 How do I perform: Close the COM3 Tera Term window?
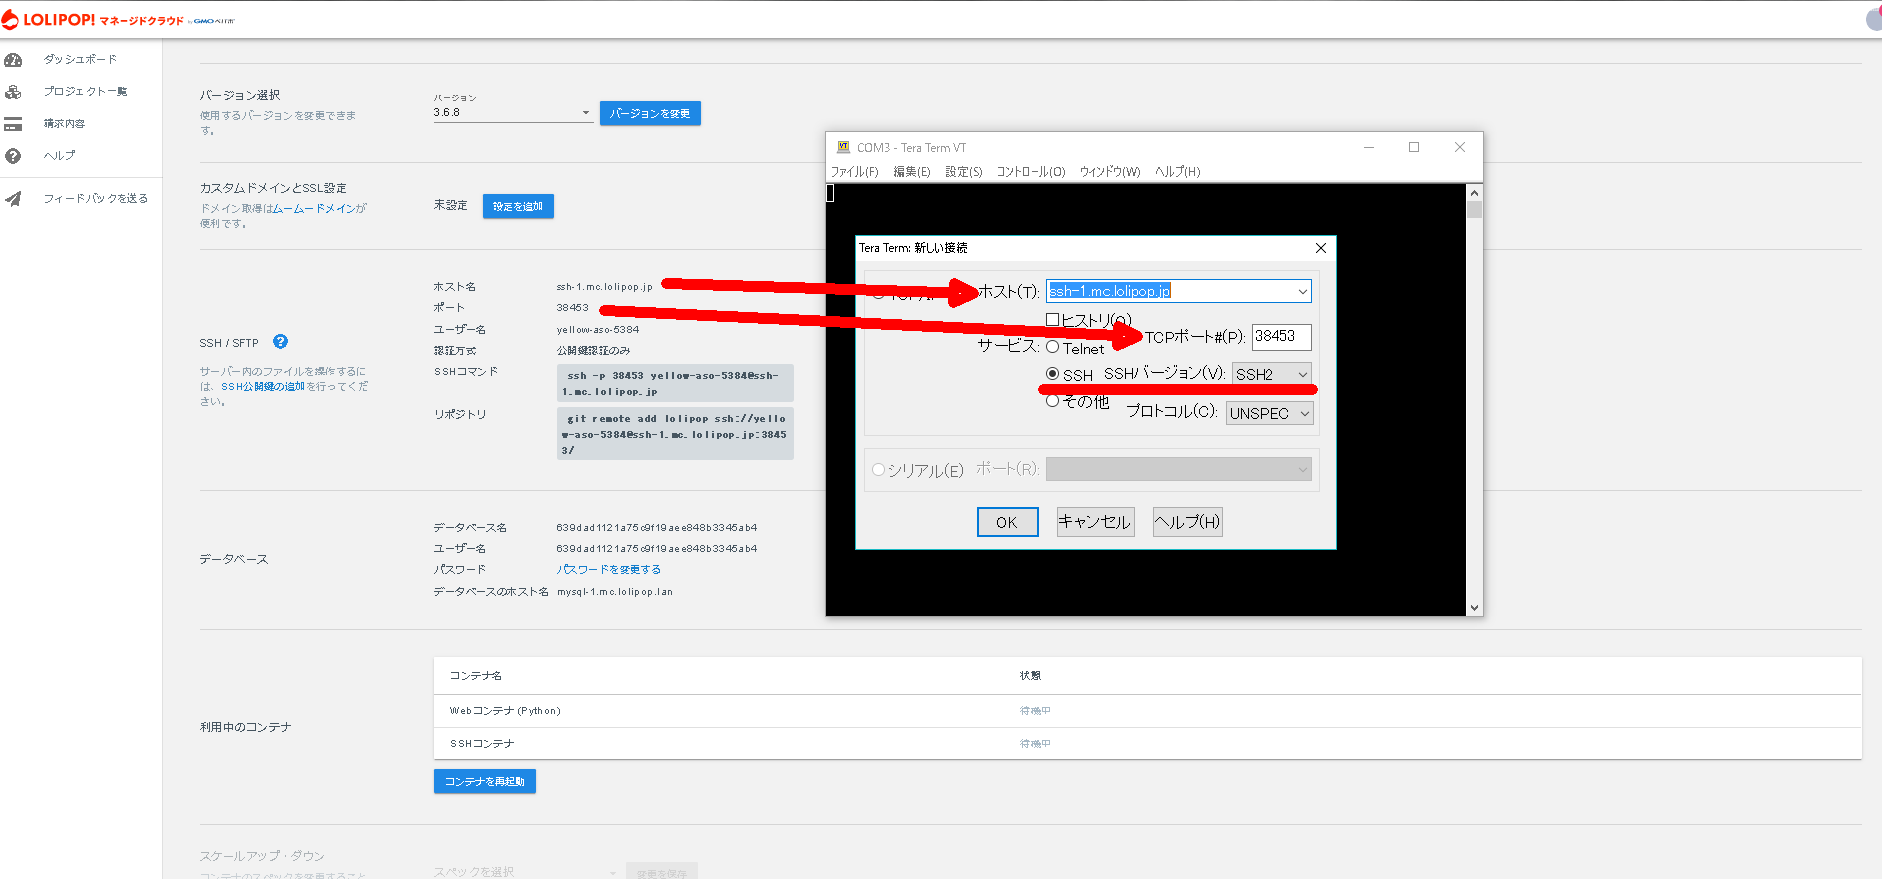(x=1460, y=147)
